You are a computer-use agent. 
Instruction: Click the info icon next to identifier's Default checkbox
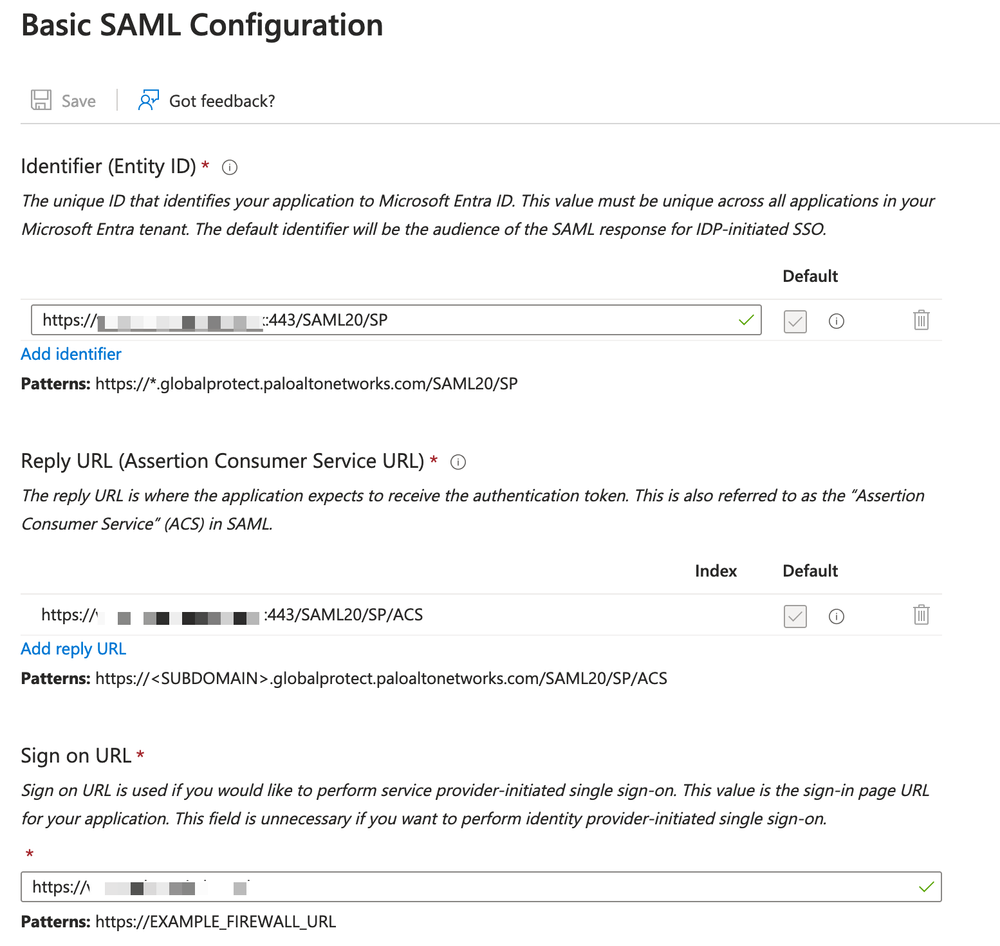[x=836, y=320]
